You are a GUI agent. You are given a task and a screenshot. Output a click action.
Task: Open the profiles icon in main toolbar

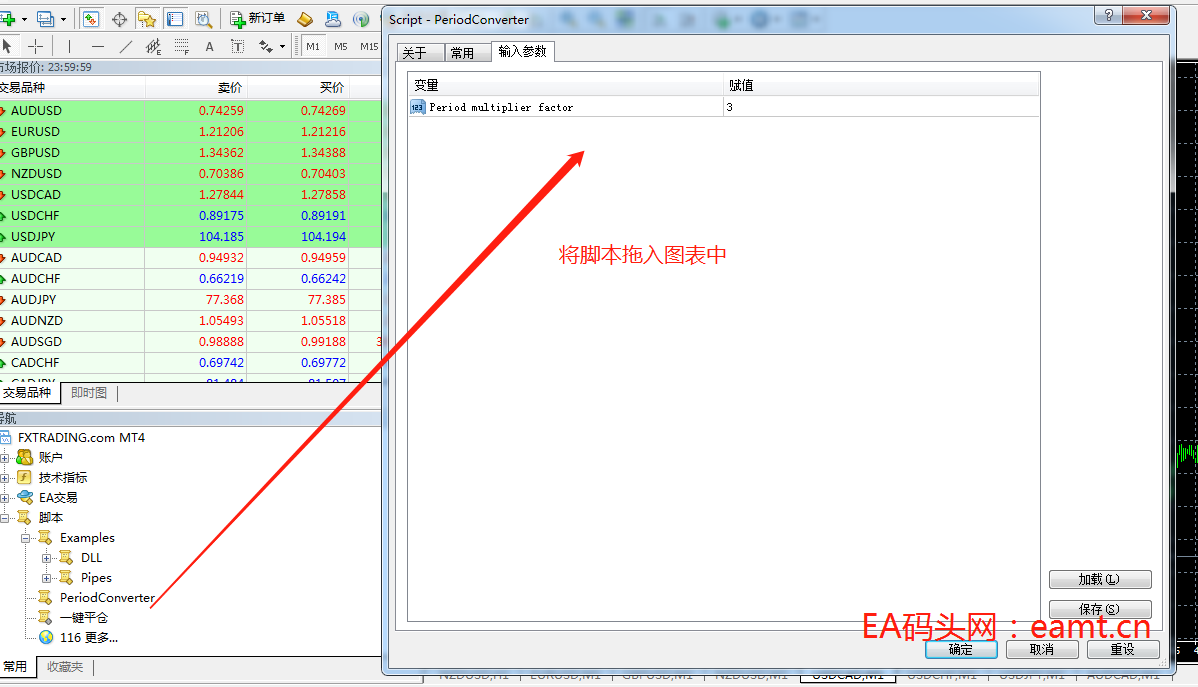tap(45, 19)
